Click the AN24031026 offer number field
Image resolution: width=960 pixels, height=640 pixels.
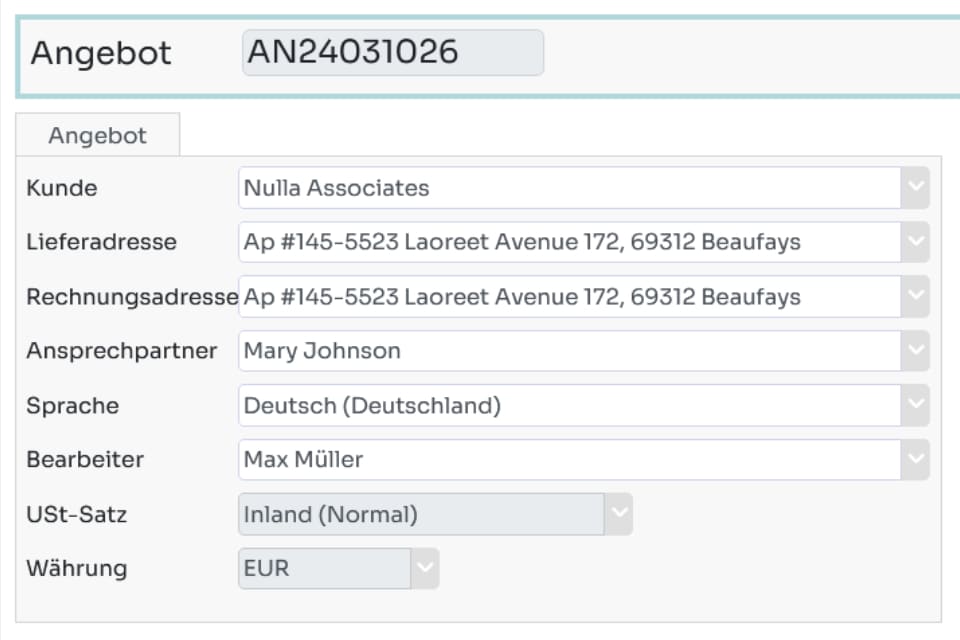point(393,53)
